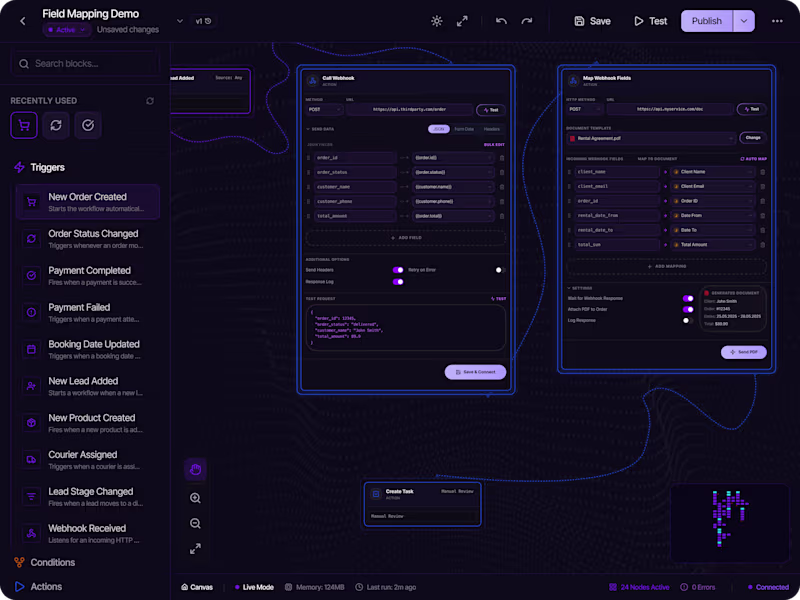This screenshot has width=800, height=600.
Task: Delete the customer_phone JSON field row
Action: (502, 202)
